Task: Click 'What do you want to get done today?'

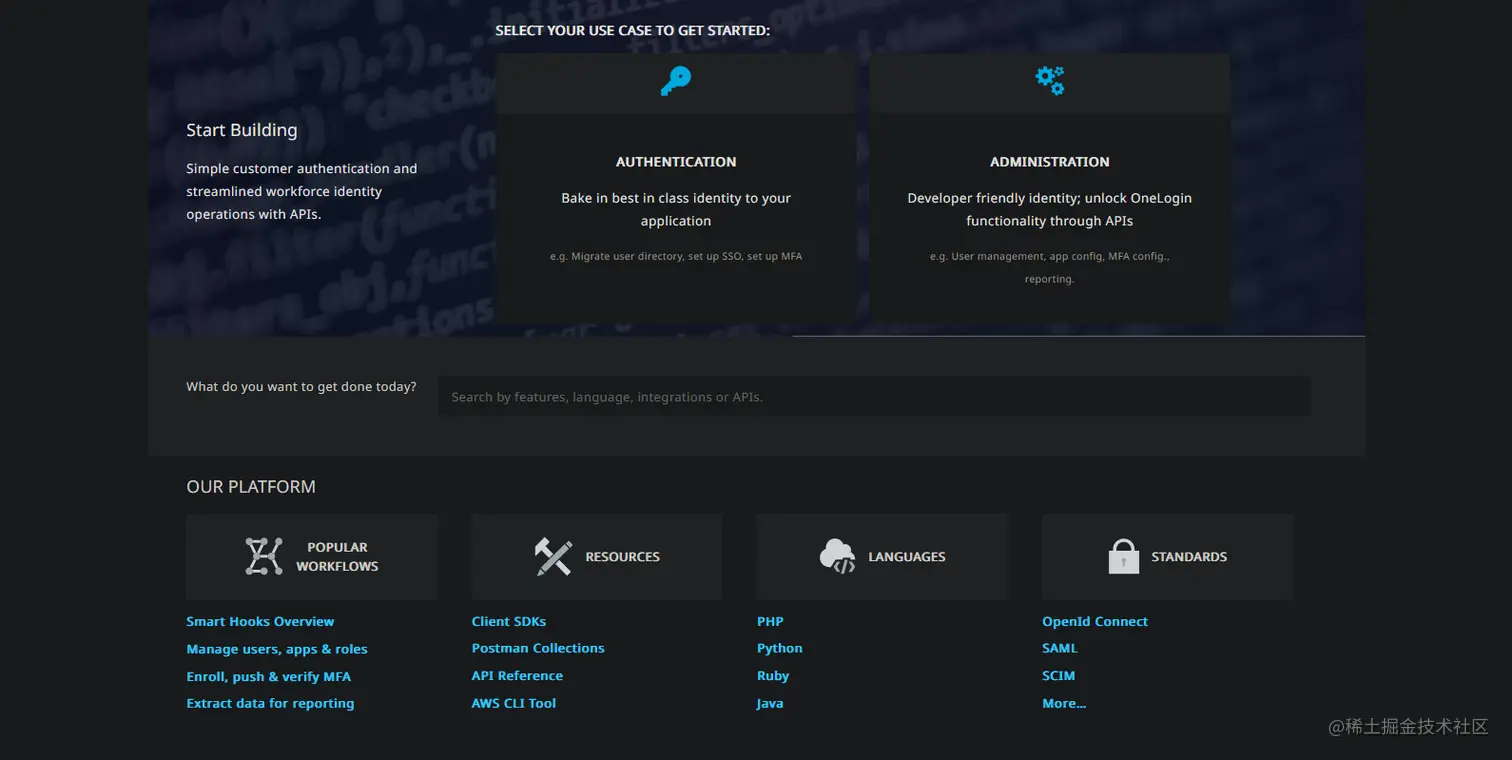Action: (301, 387)
